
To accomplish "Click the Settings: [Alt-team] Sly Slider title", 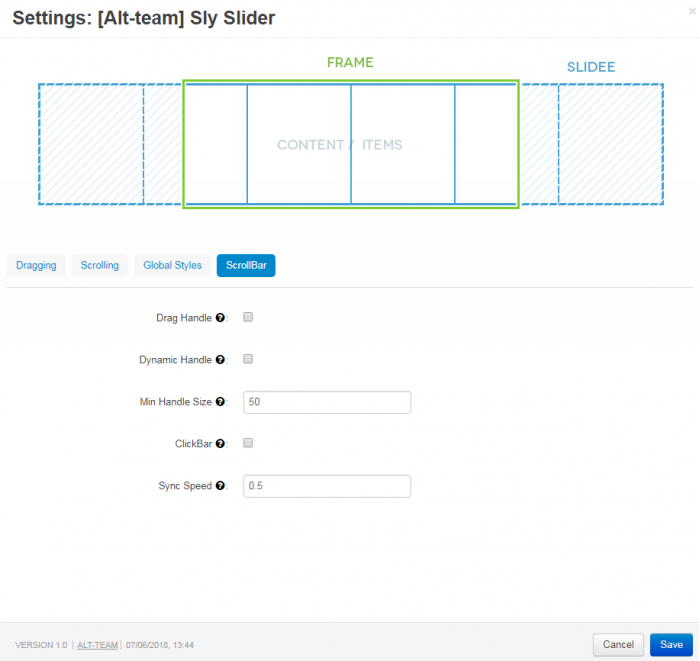I will 144,18.
